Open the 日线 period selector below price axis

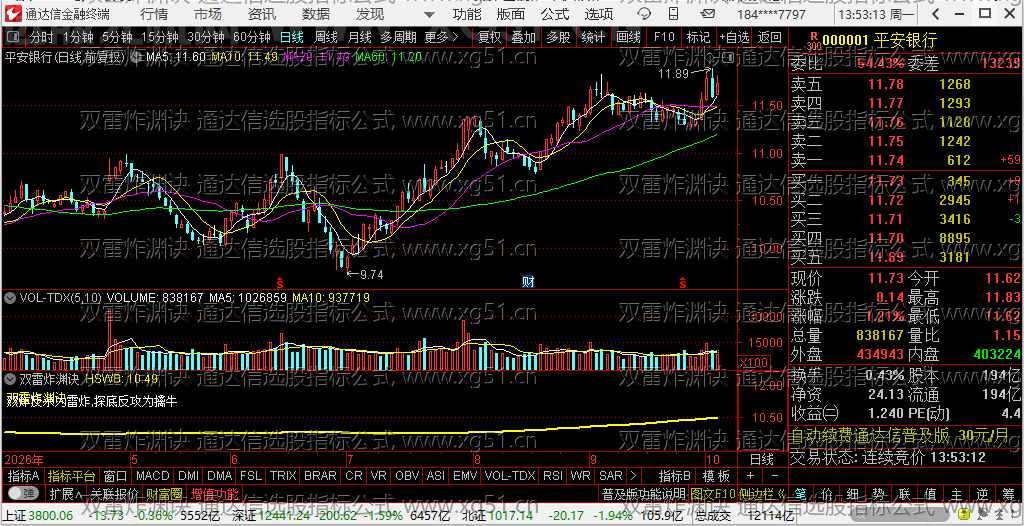pyautogui.click(x=761, y=458)
